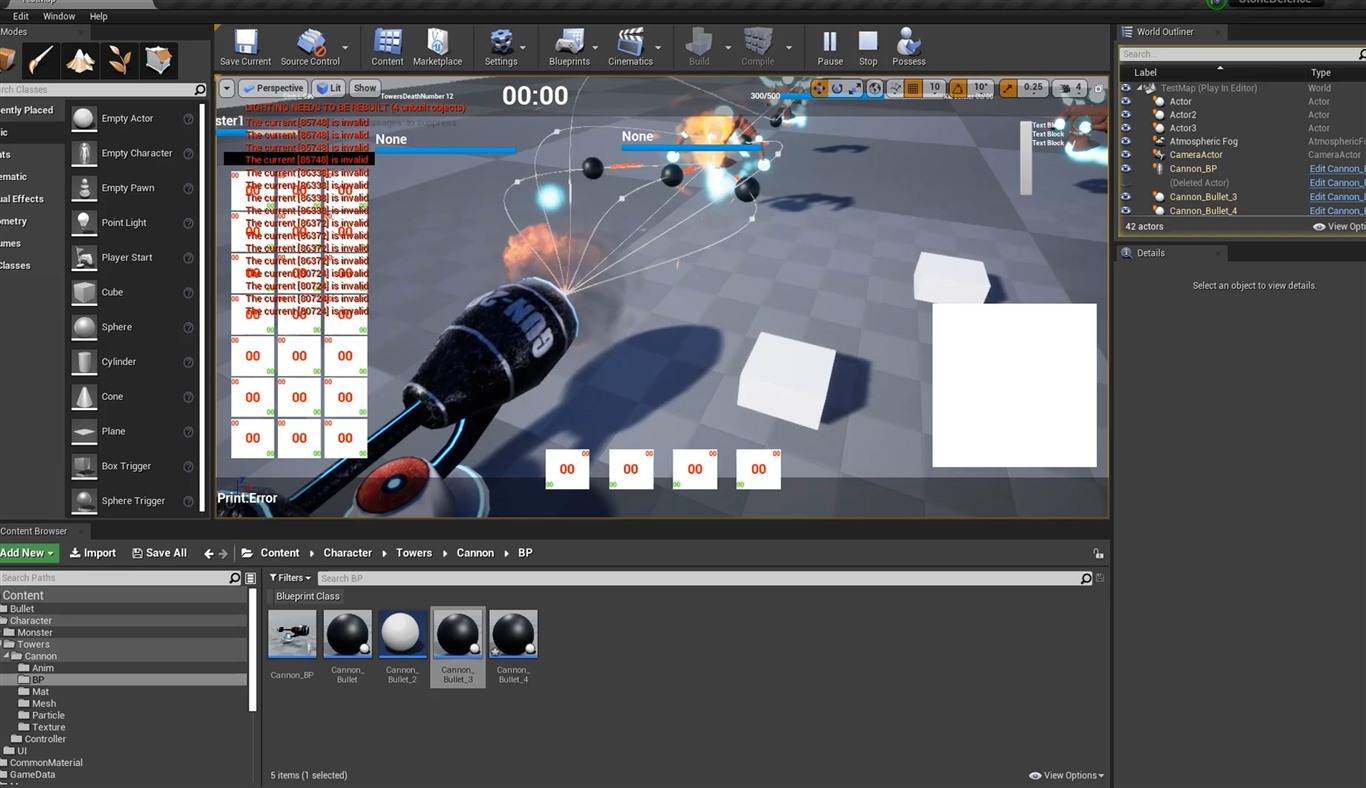Click the Compile toolbar icon
The height and width of the screenshot is (788, 1366).
tap(758, 46)
